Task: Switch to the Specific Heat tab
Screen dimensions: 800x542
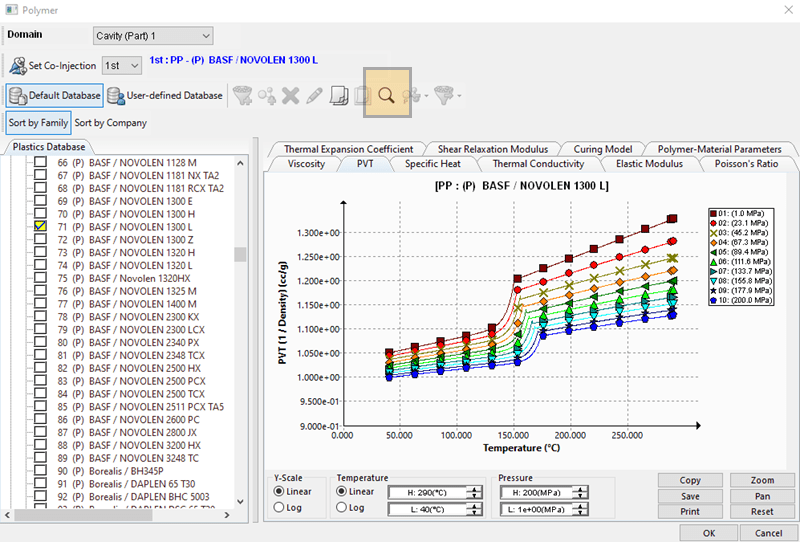Action: (433, 164)
